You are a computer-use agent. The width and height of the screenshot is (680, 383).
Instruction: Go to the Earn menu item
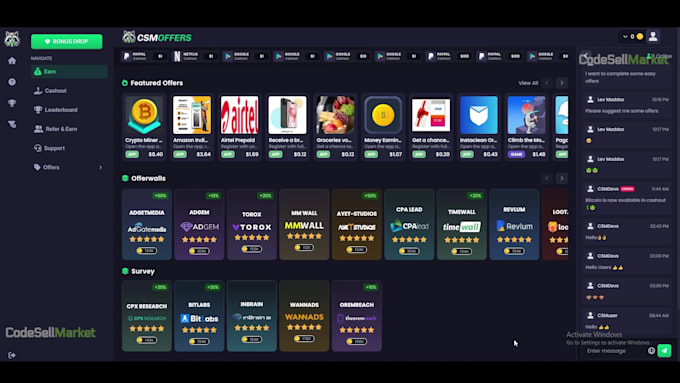(x=69, y=72)
